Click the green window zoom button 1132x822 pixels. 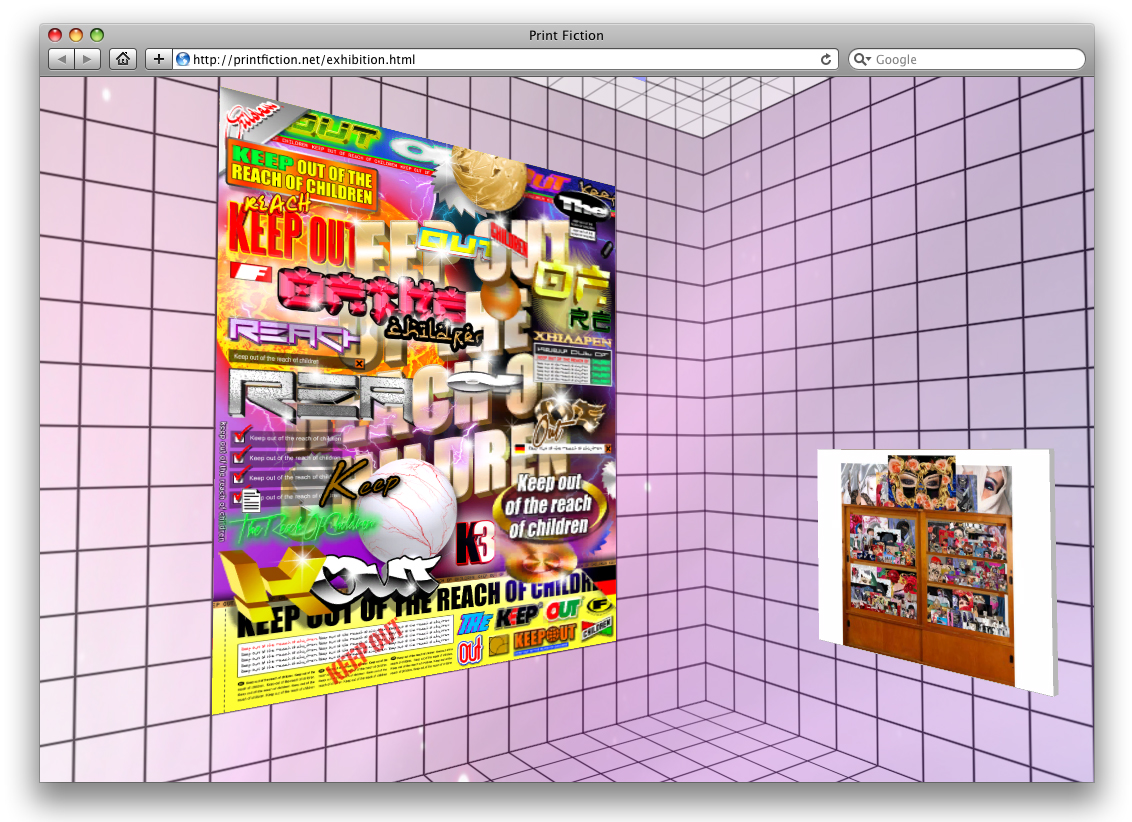pyautogui.click(x=97, y=35)
